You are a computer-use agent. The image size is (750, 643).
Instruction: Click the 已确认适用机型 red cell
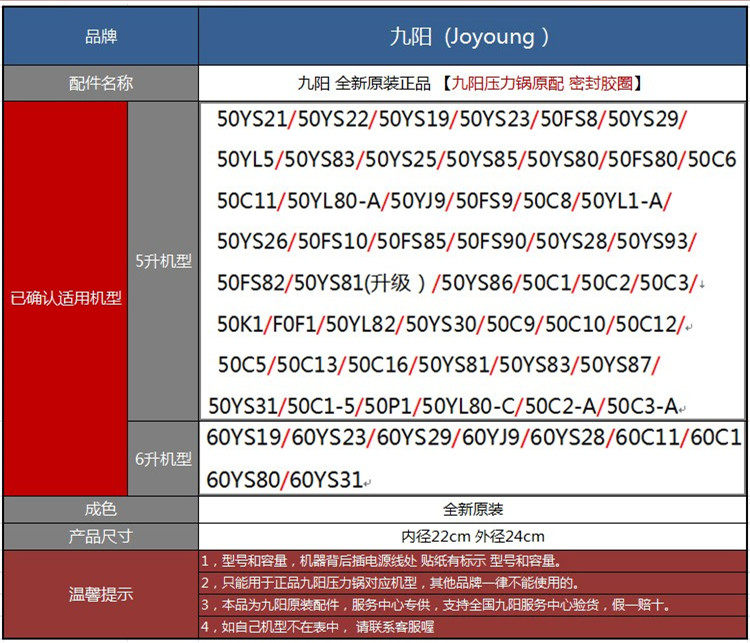tap(66, 299)
